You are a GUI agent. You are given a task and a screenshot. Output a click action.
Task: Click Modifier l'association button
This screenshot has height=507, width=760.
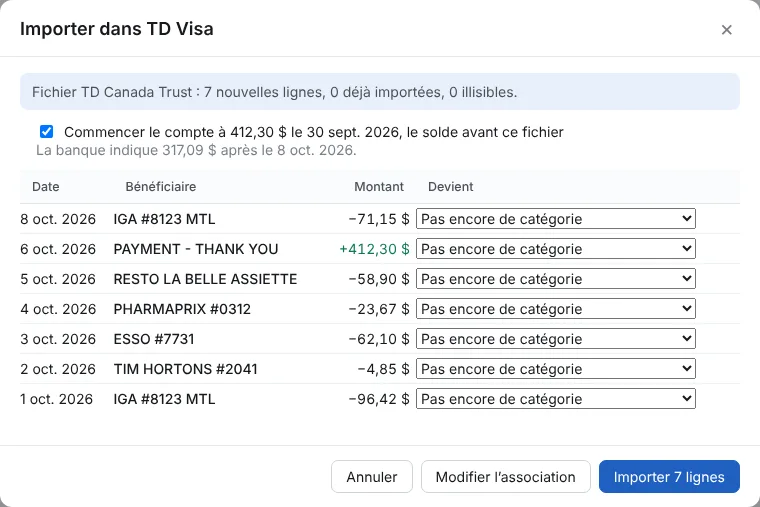pyautogui.click(x=506, y=476)
